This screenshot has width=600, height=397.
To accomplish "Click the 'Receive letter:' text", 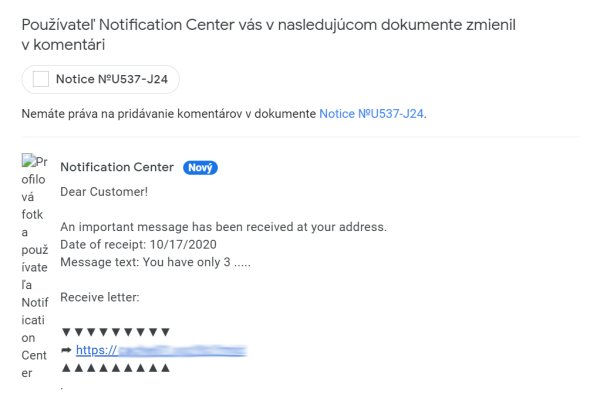I will [100, 297].
